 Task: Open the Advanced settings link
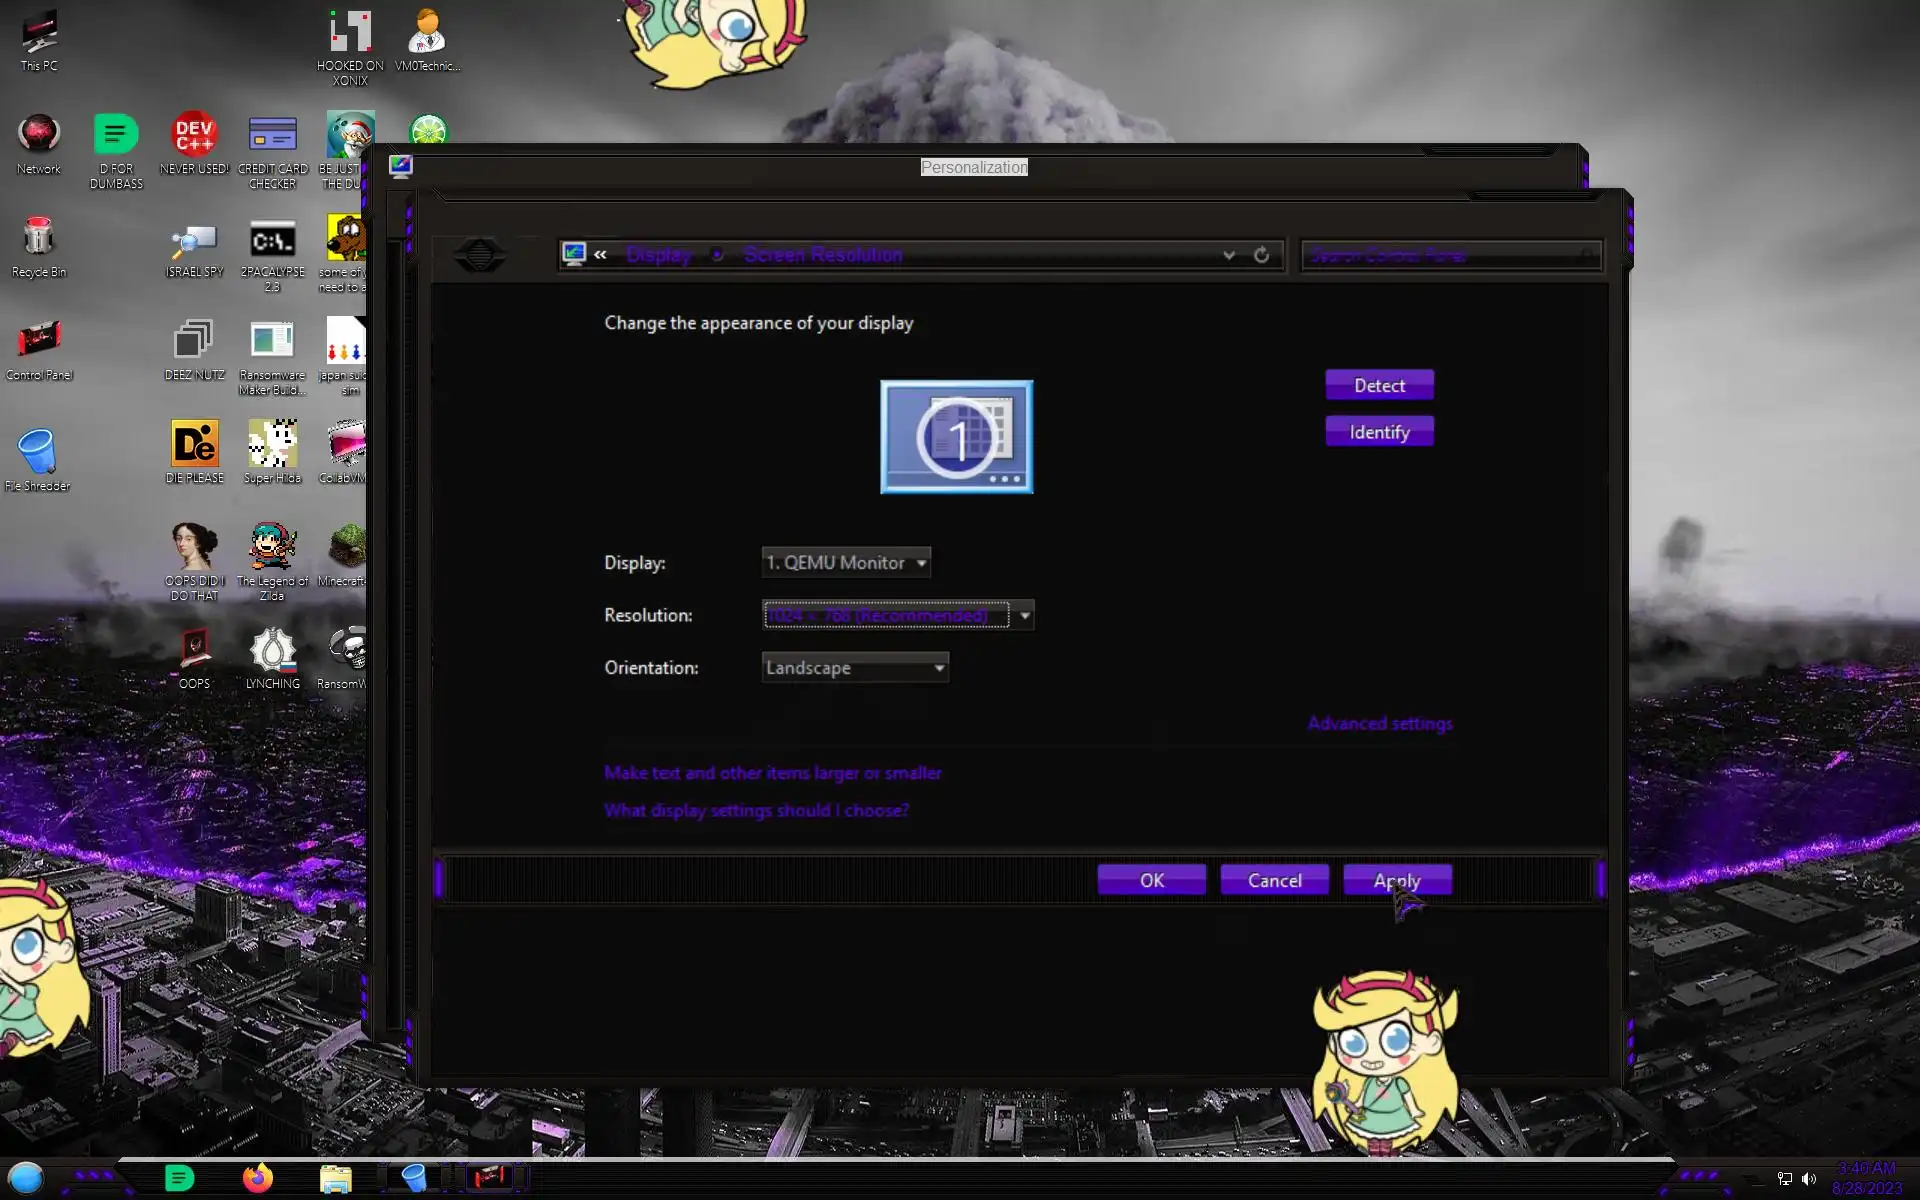pyautogui.click(x=1379, y=723)
